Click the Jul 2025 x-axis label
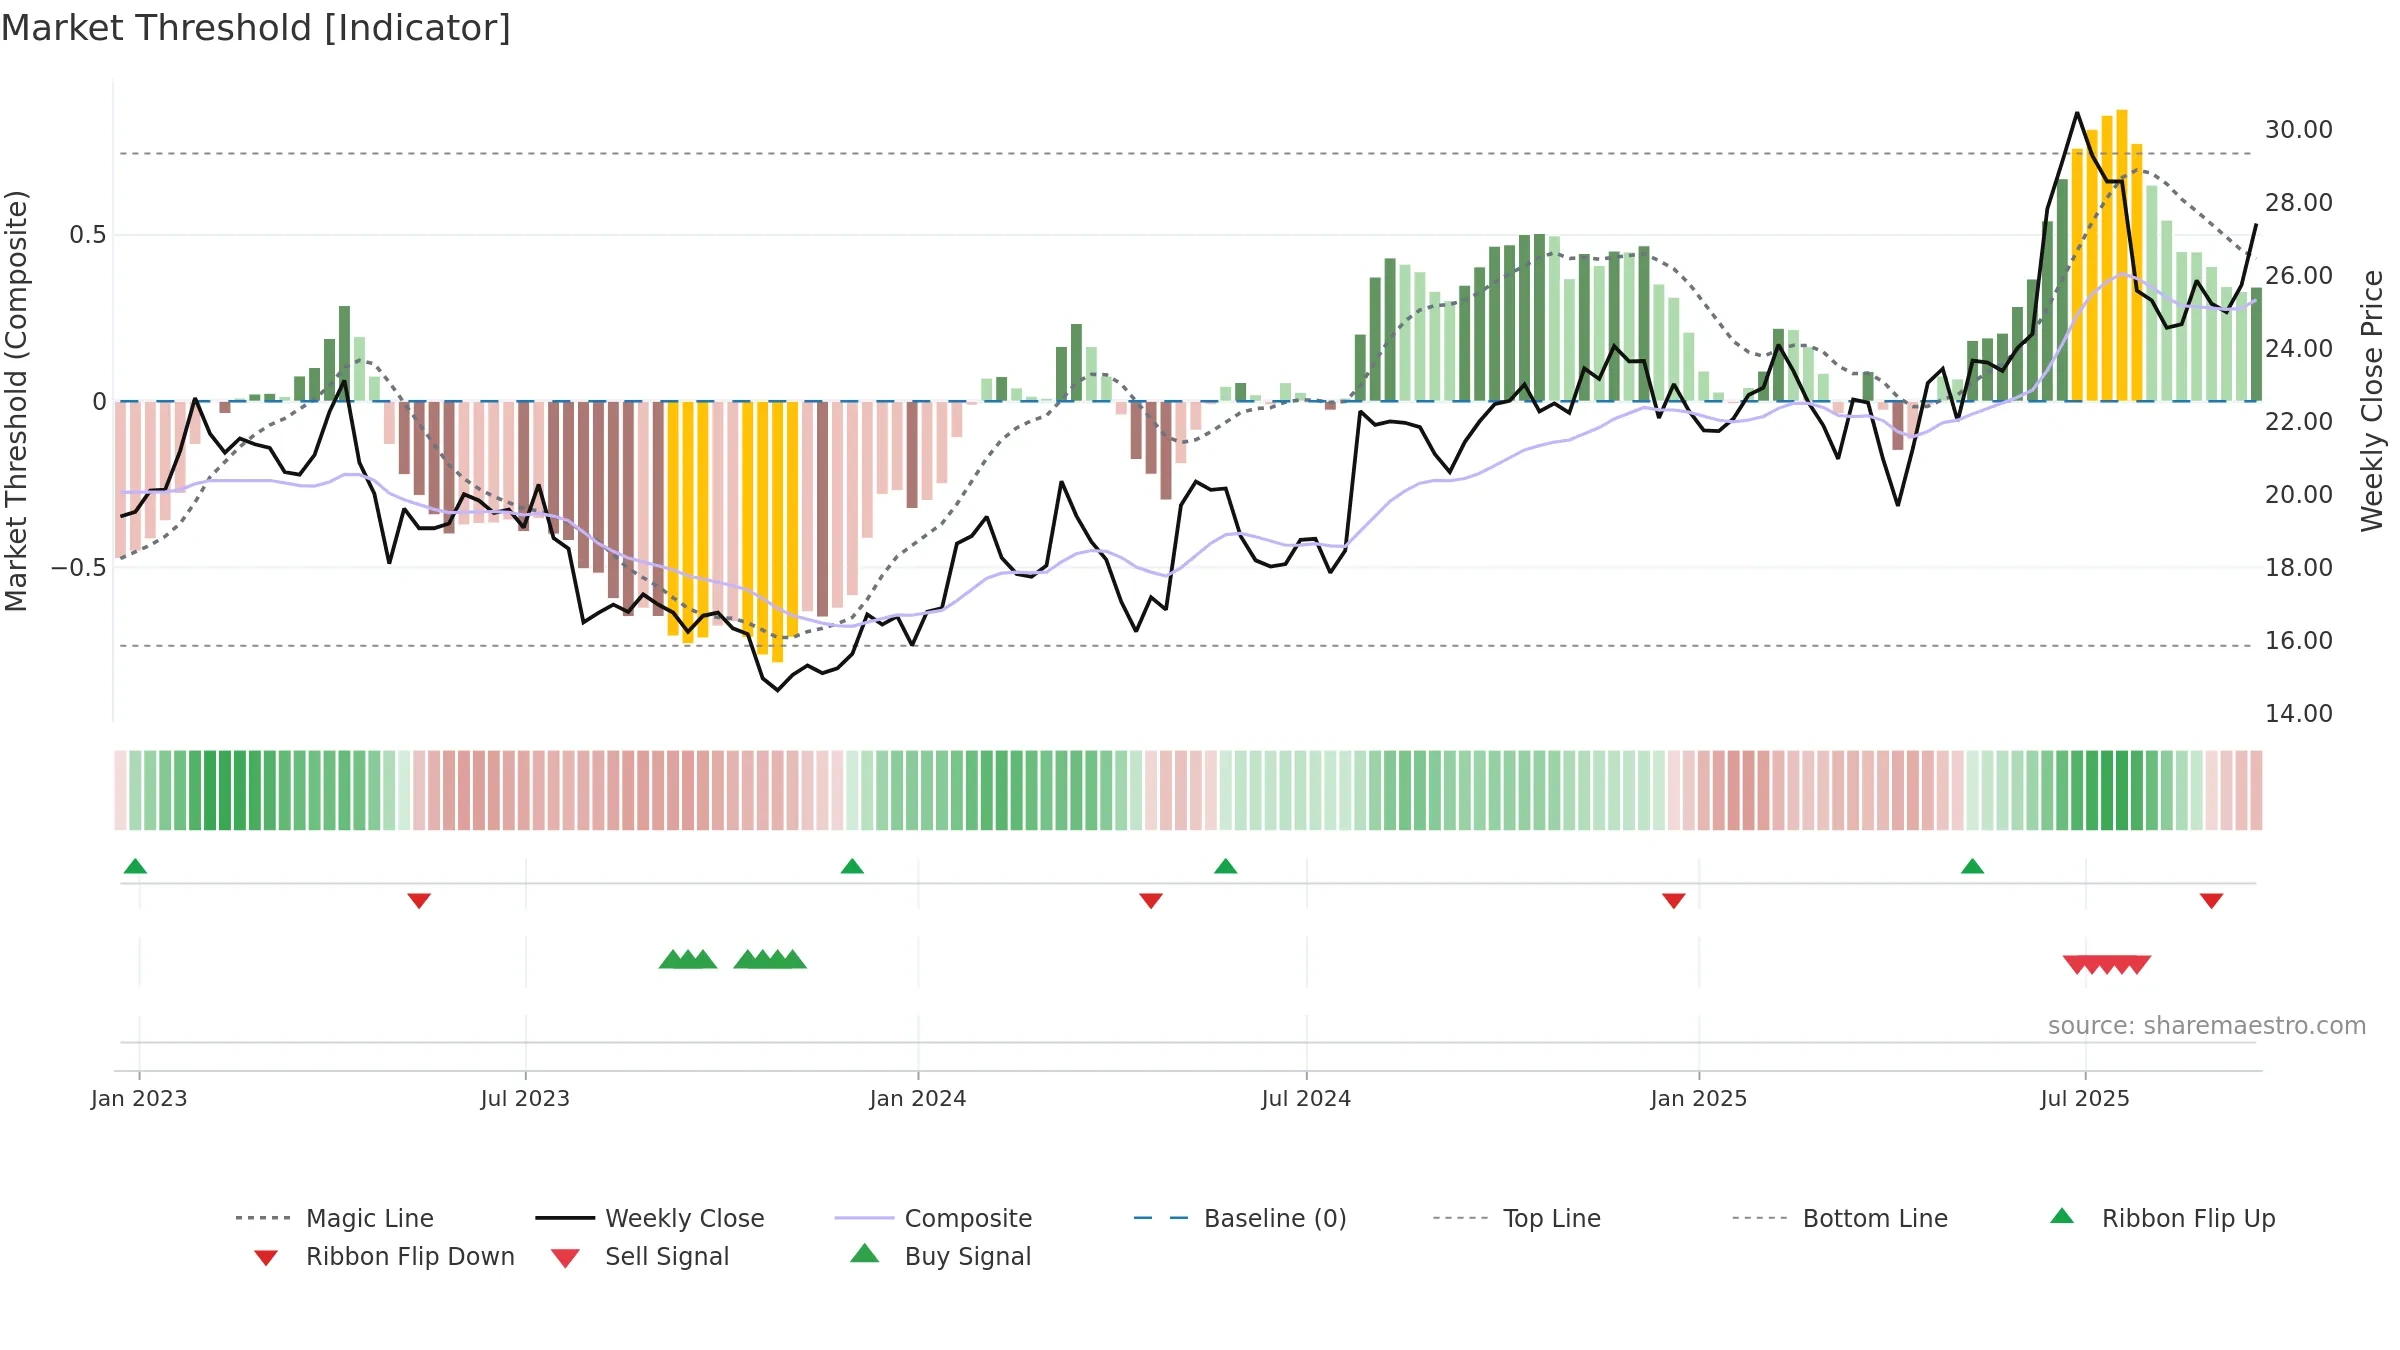Screen dimensions: 2400x1350 2085,1098
